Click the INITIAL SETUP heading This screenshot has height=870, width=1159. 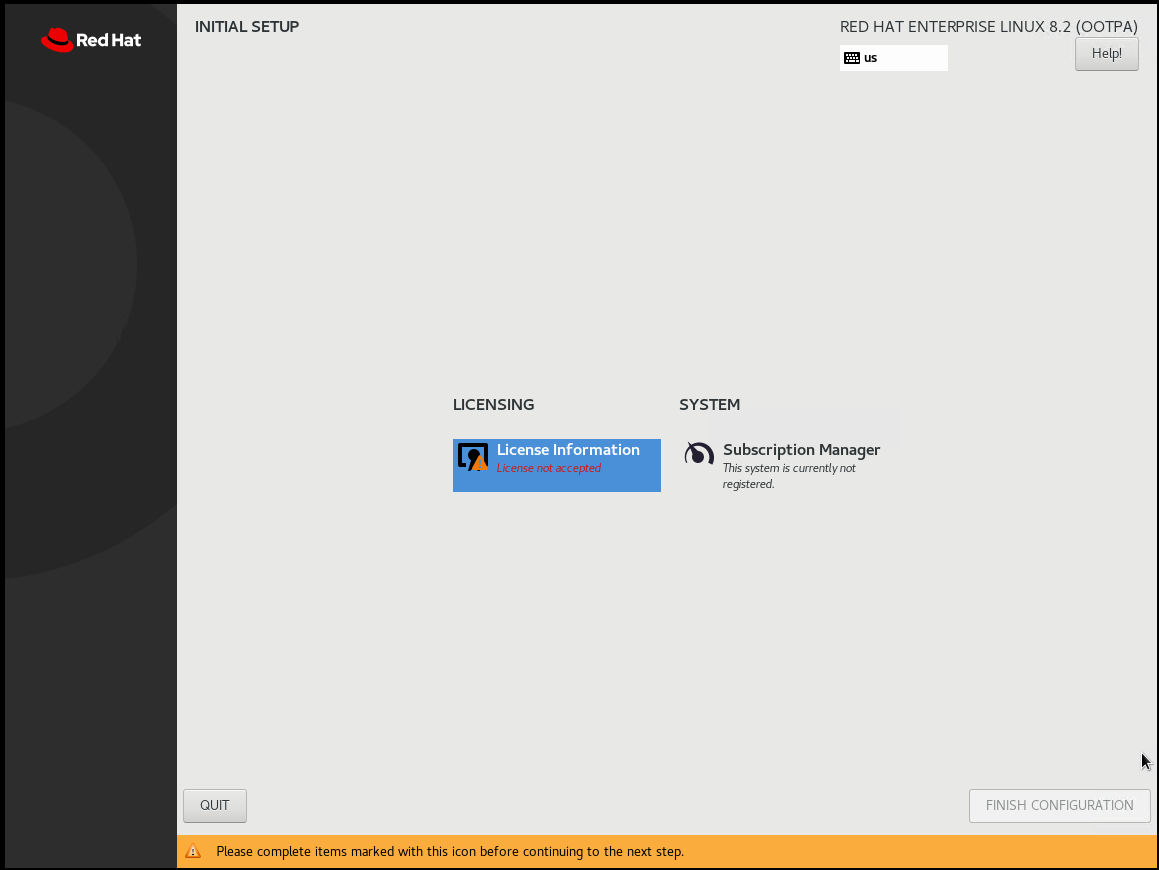coord(247,26)
